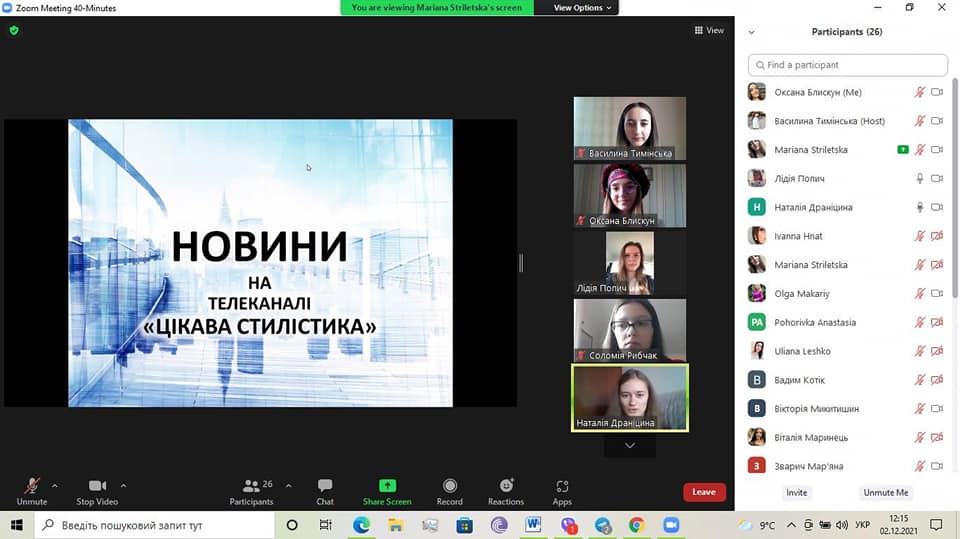Screen dimensions: 960x539
Task: Collapse the Participants panel with the chevron
Action: pos(752,32)
